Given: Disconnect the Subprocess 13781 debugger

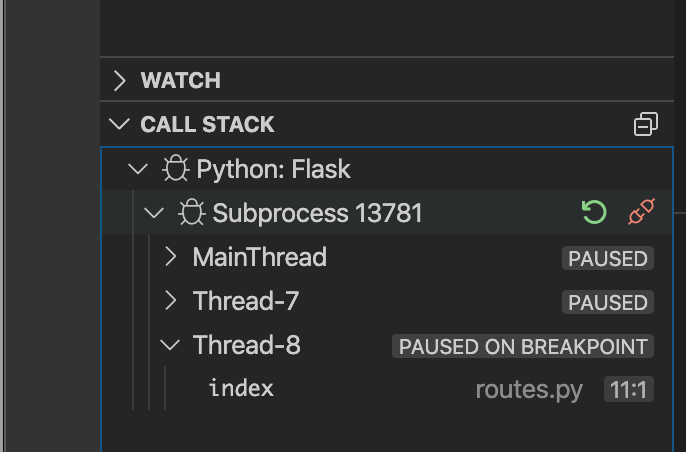Looking at the screenshot, I should pyautogui.click(x=639, y=213).
